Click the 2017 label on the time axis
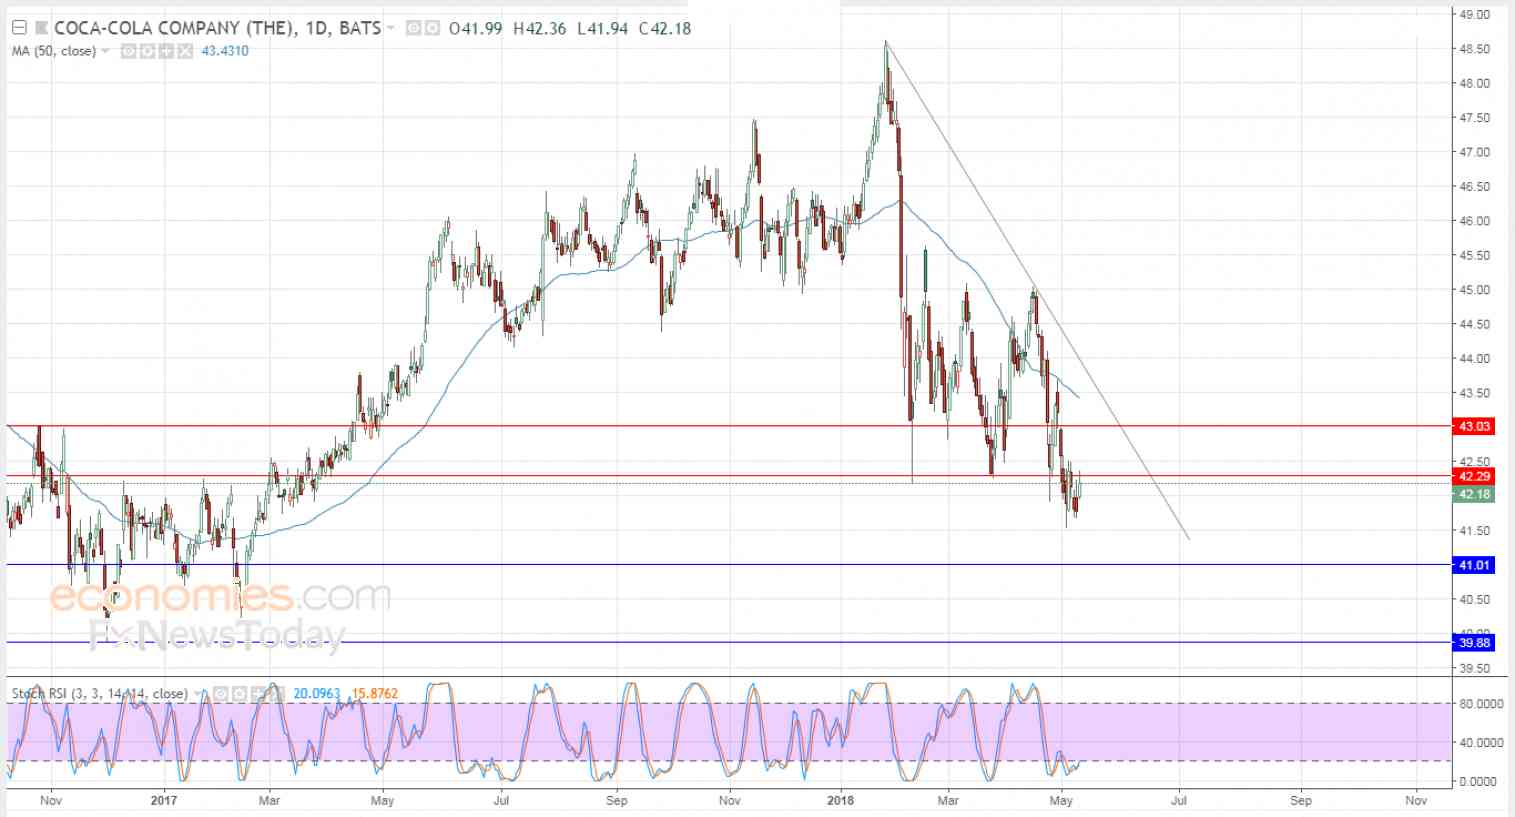Viewport: 1515px width, 817px height. coord(163,800)
